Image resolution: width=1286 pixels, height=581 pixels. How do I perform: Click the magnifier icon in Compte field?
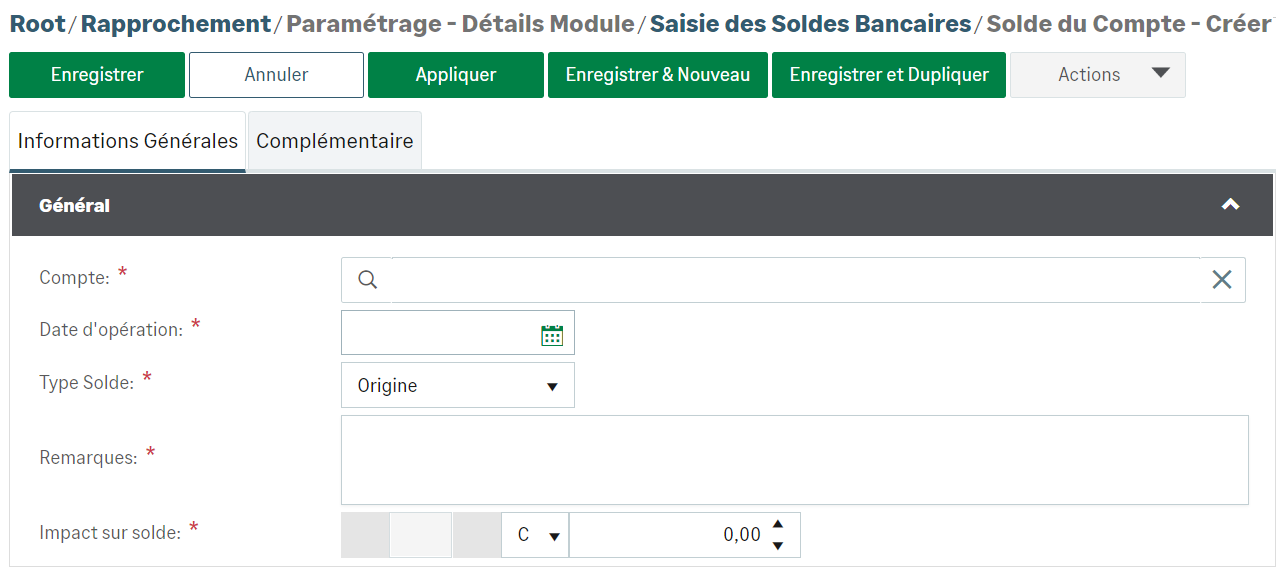pyautogui.click(x=367, y=280)
